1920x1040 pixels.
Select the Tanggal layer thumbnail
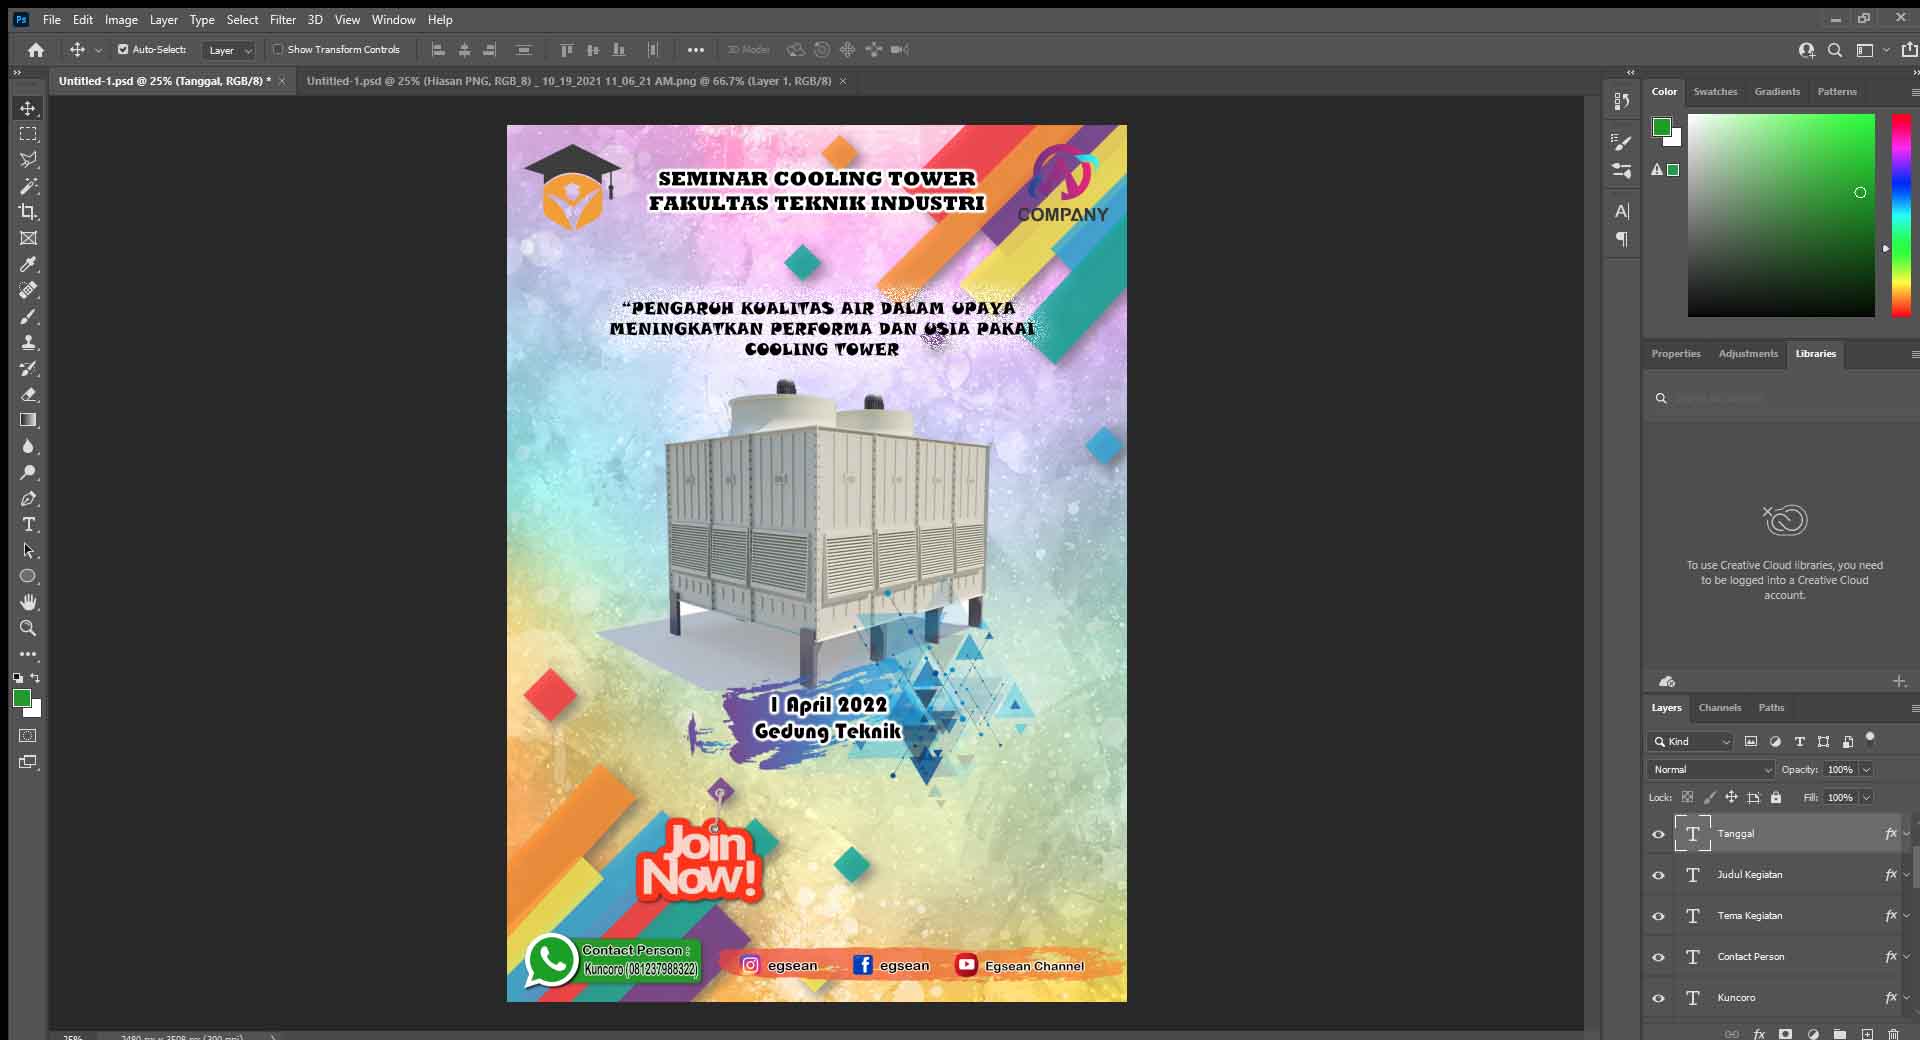pos(1693,834)
